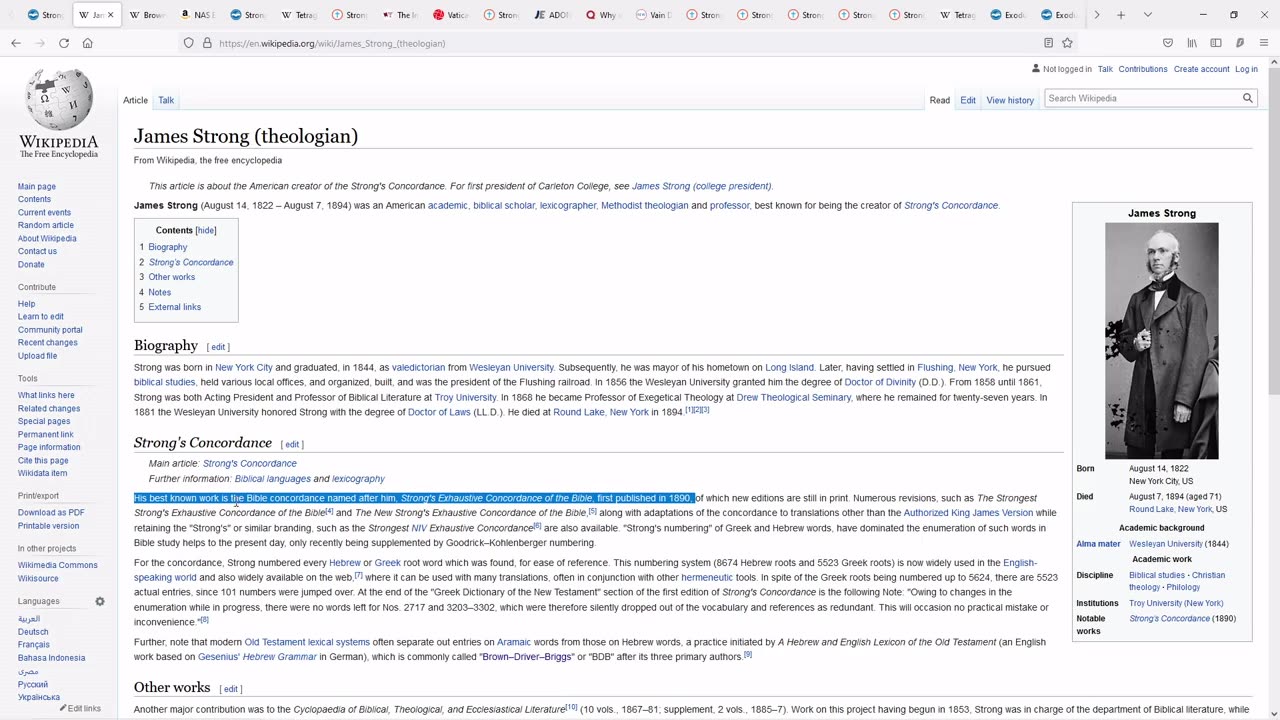This screenshot has height=720, width=1280.
Task: Open the Firefox hamburger menu
Action: 1264,43
